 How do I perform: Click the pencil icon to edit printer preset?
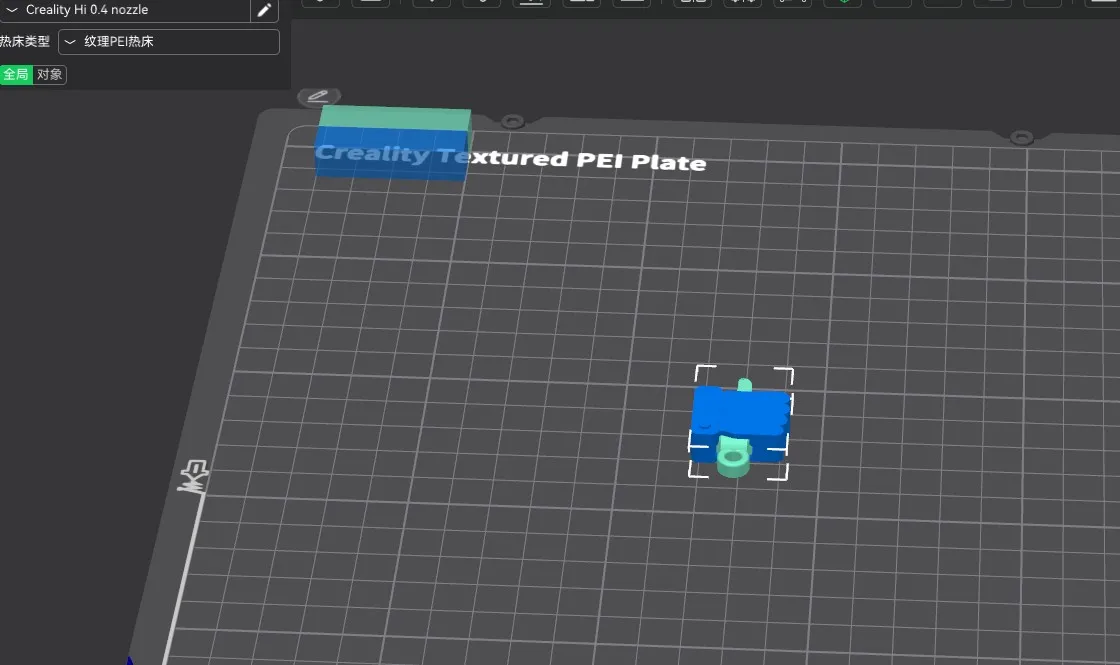point(264,10)
